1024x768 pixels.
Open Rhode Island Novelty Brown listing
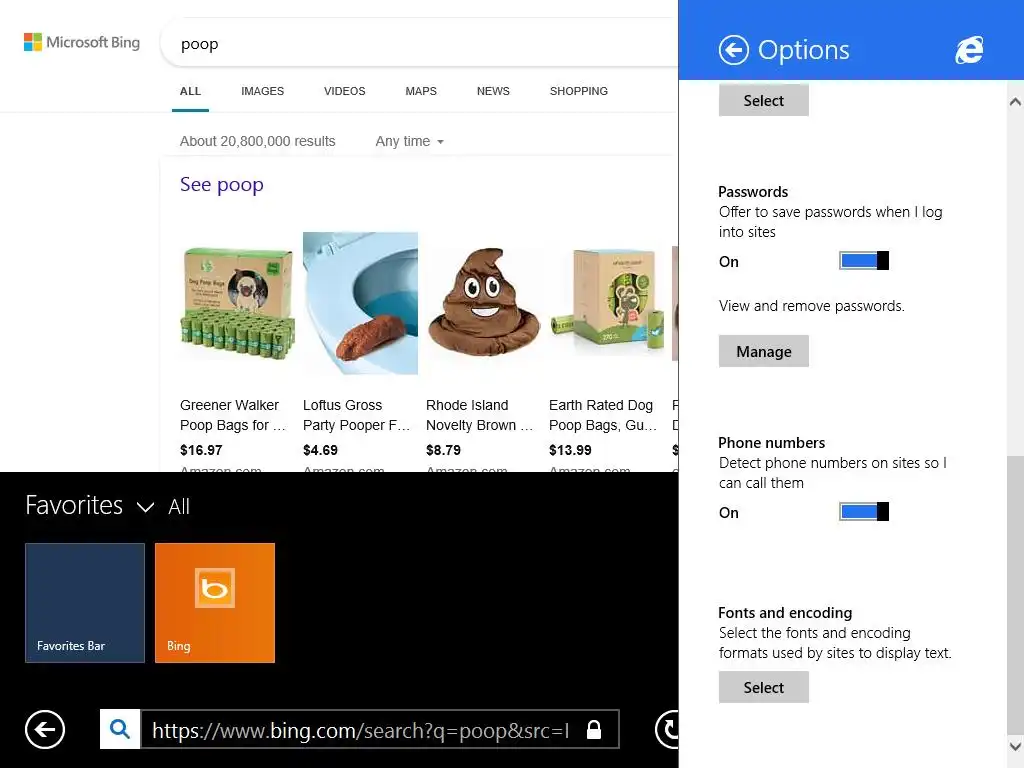[479, 415]
